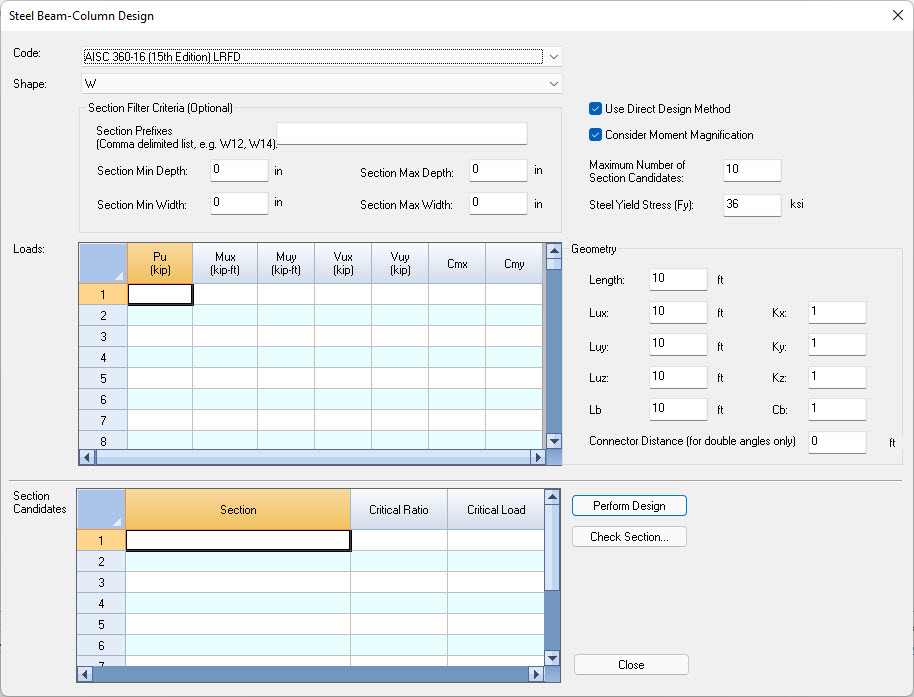Viewport: 914px width, 697px height.
Task: Click the Luz input field
Action: pyautogui.click(x=678, y=377)
